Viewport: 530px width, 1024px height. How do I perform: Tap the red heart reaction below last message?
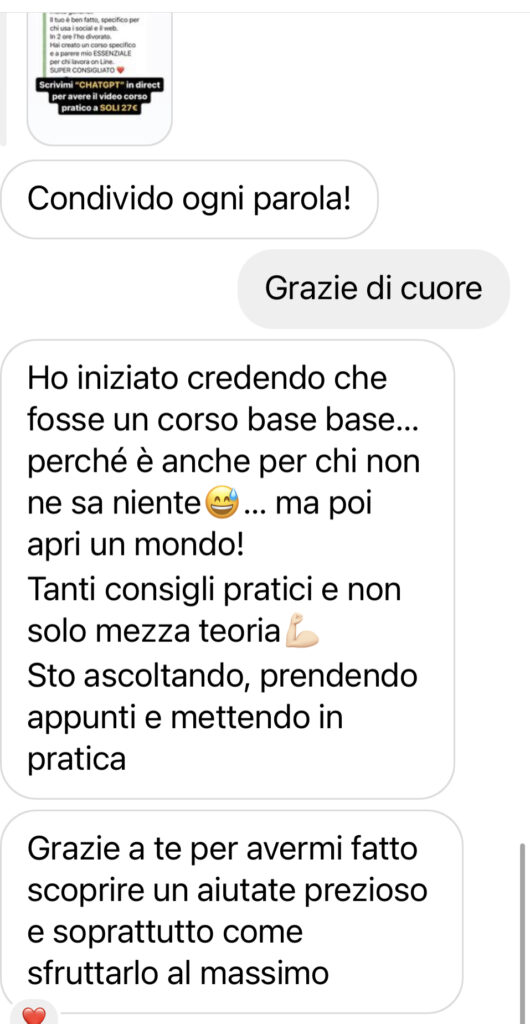(34, 1015)
